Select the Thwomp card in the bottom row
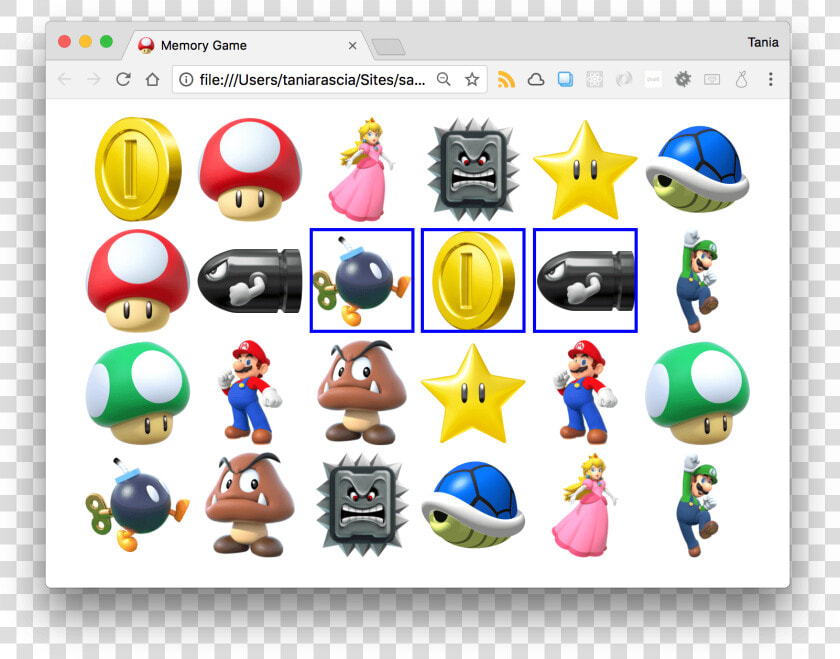 point(362,505)
